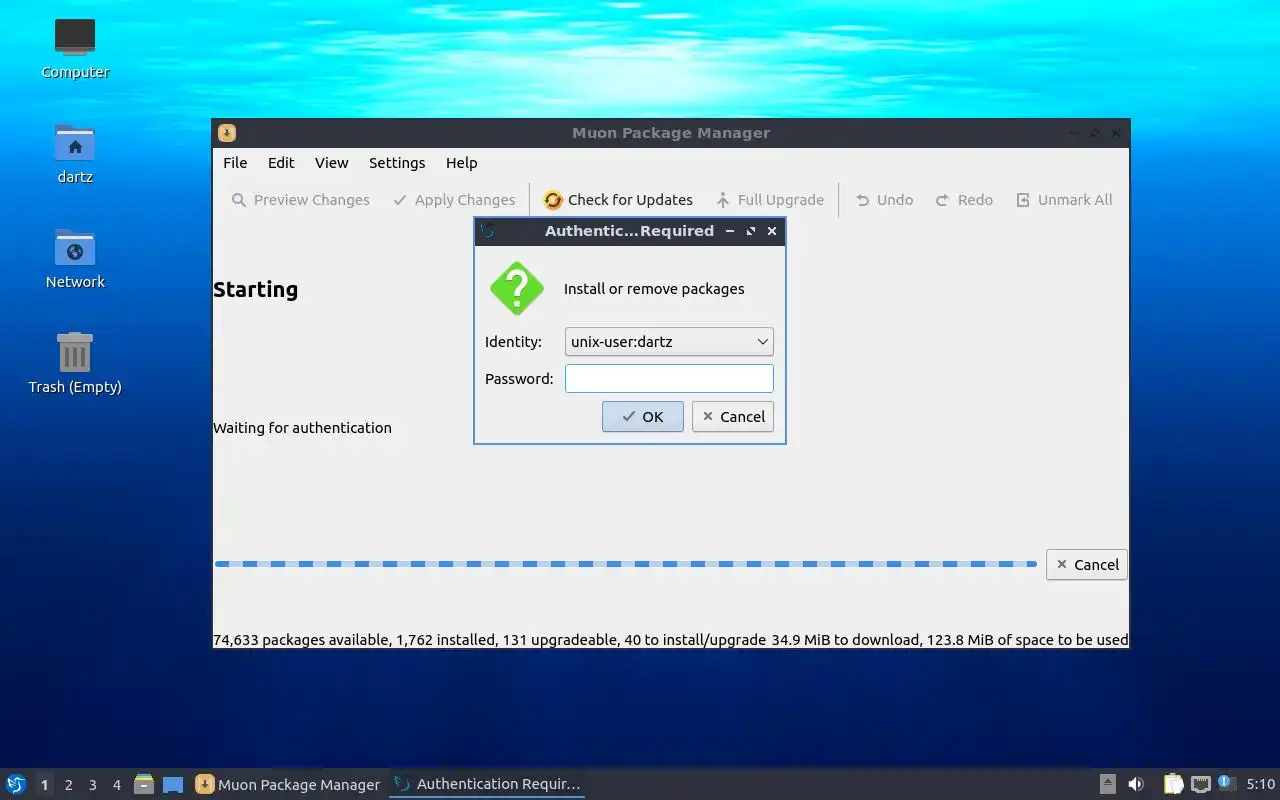Select the Muon Package Manager taskbar entry
Viewport: 1280px width, 800px height.
pyautogui.click(x=288, y=785)
